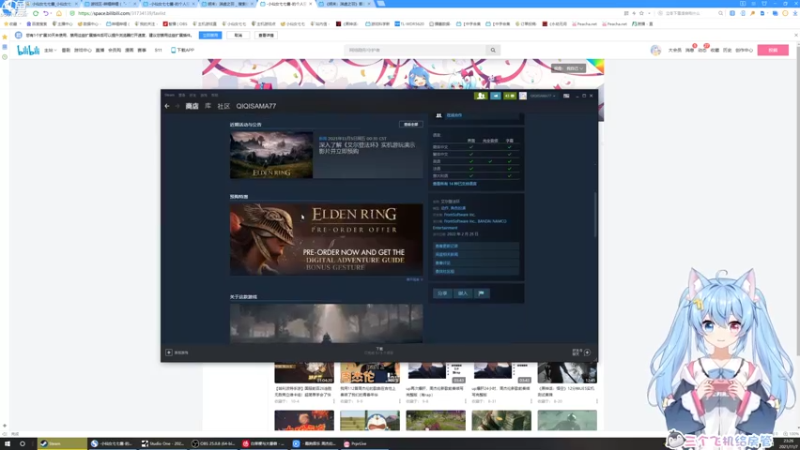Expand the bilibili 主站 main site dropdown

[49, 50]
